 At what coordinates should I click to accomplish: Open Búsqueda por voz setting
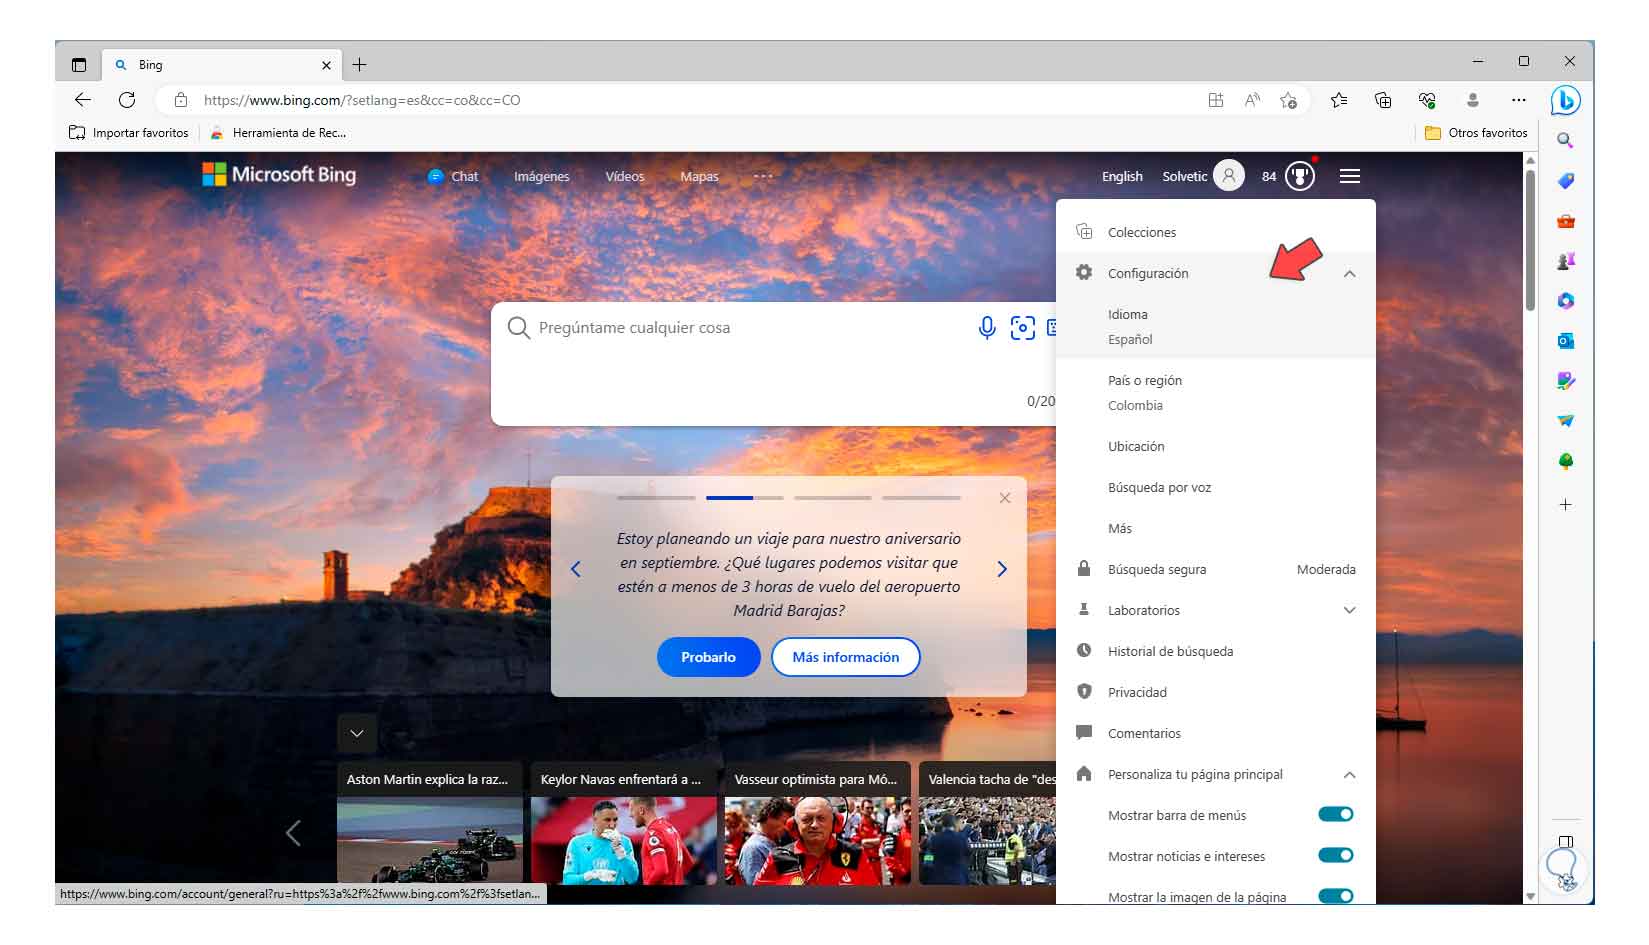(1216, 488)
